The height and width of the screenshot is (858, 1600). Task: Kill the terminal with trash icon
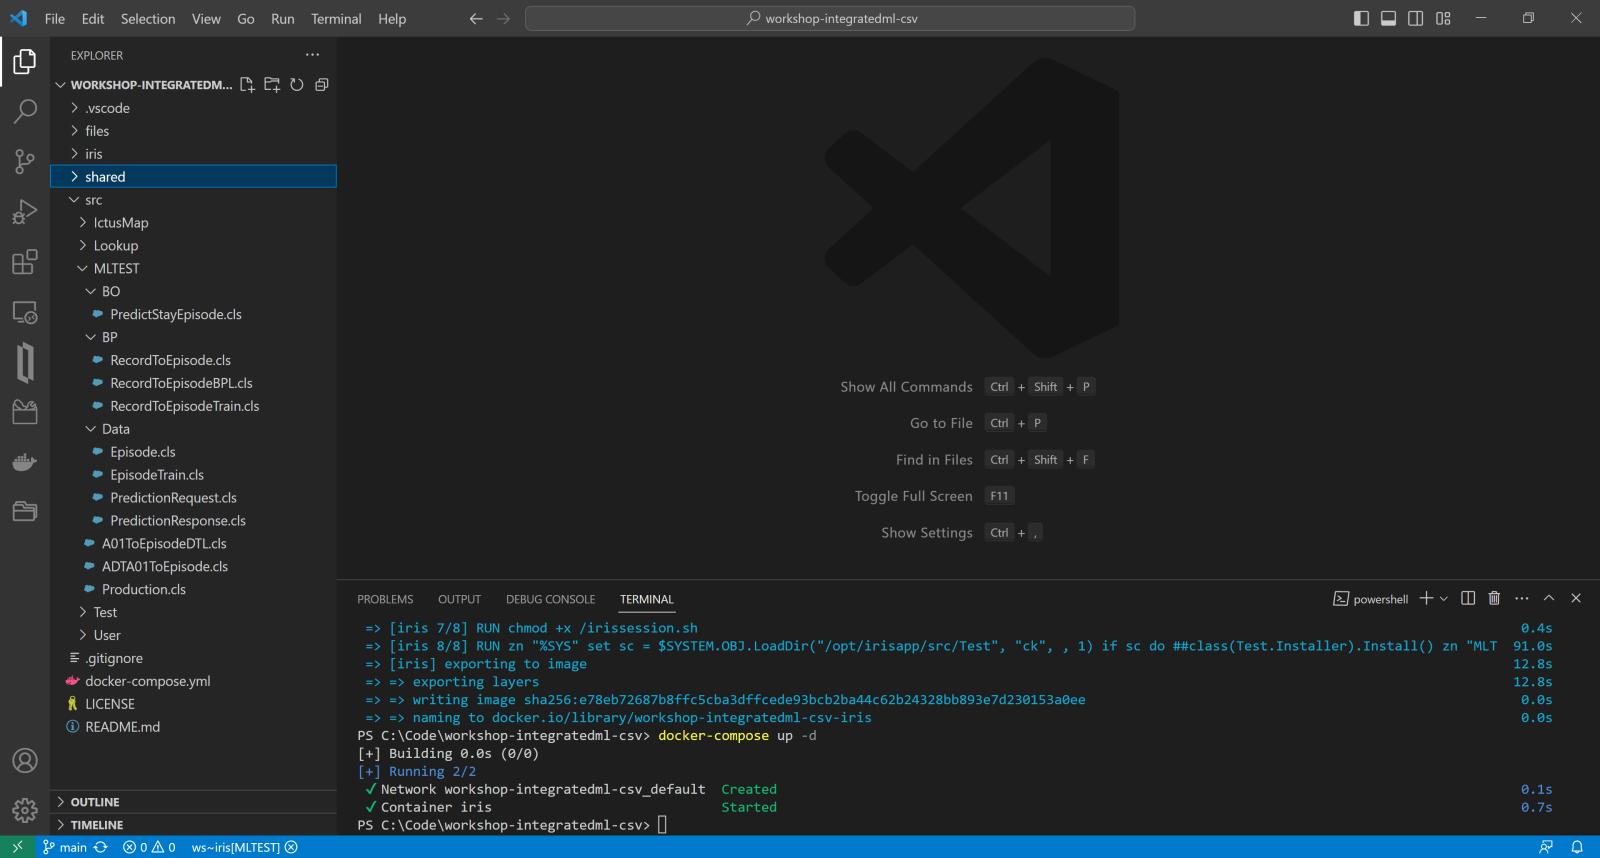[x=1494, y=598]
